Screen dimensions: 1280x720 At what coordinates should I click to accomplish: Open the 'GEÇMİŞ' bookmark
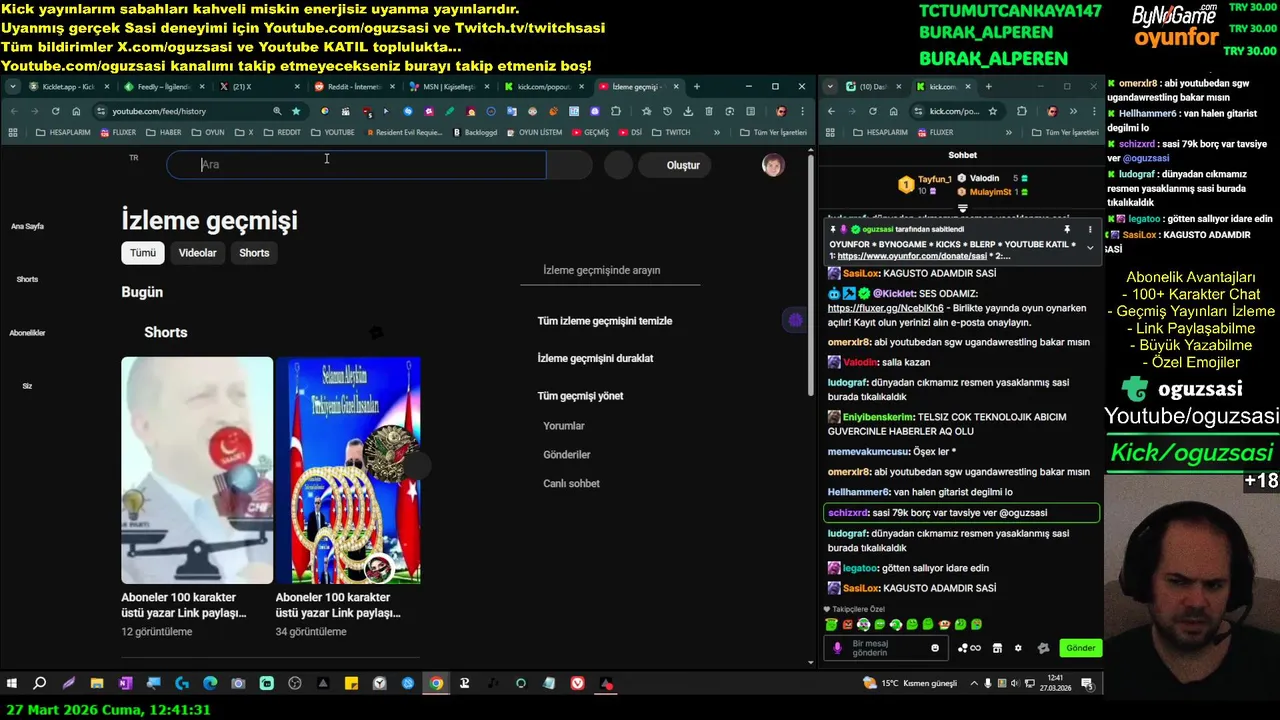[590, 132]
